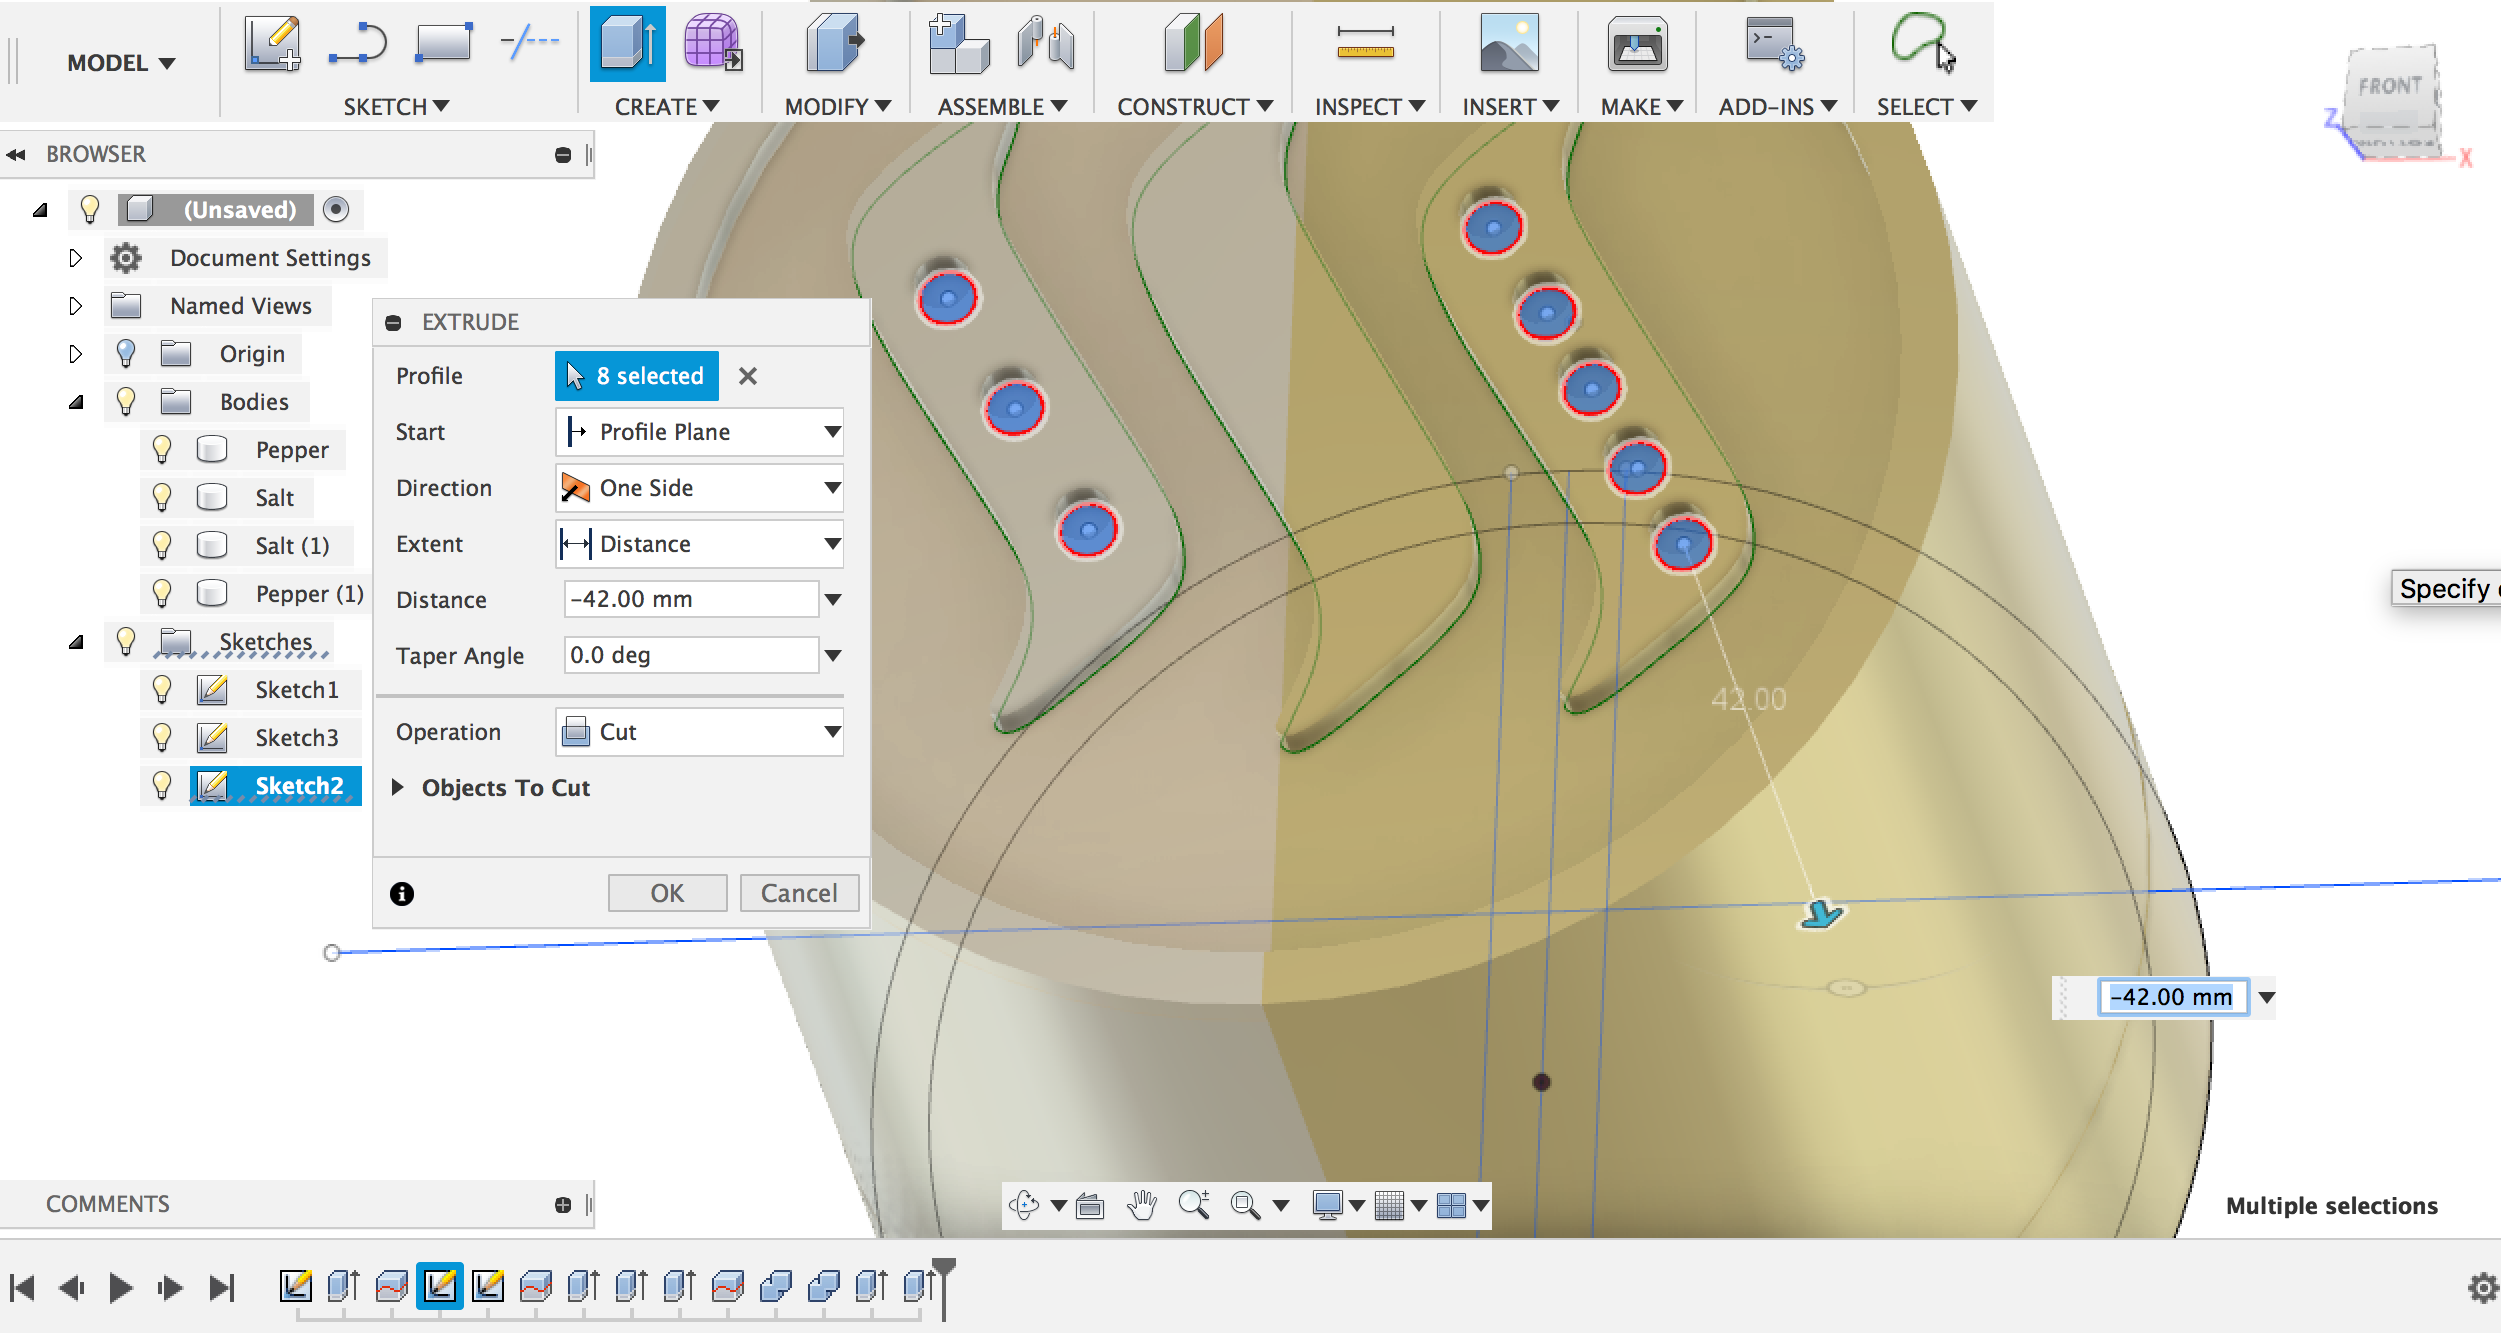The height and width of the screenshot is (1333, 2501).
Task: Open the Operation Cut dropdown
Action: click(700, 732)
